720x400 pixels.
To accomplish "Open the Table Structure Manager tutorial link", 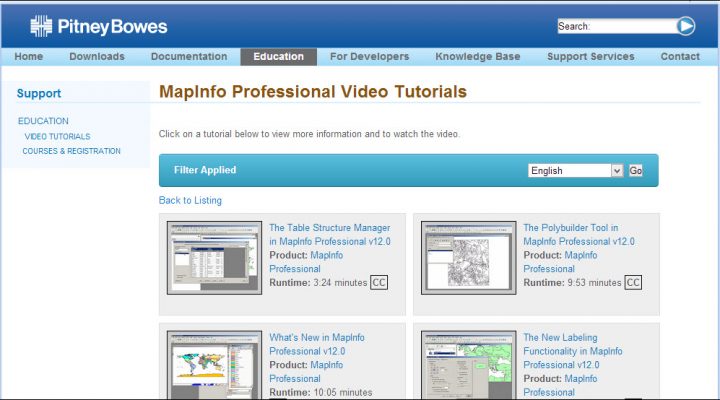I will [x=330, y=234].
